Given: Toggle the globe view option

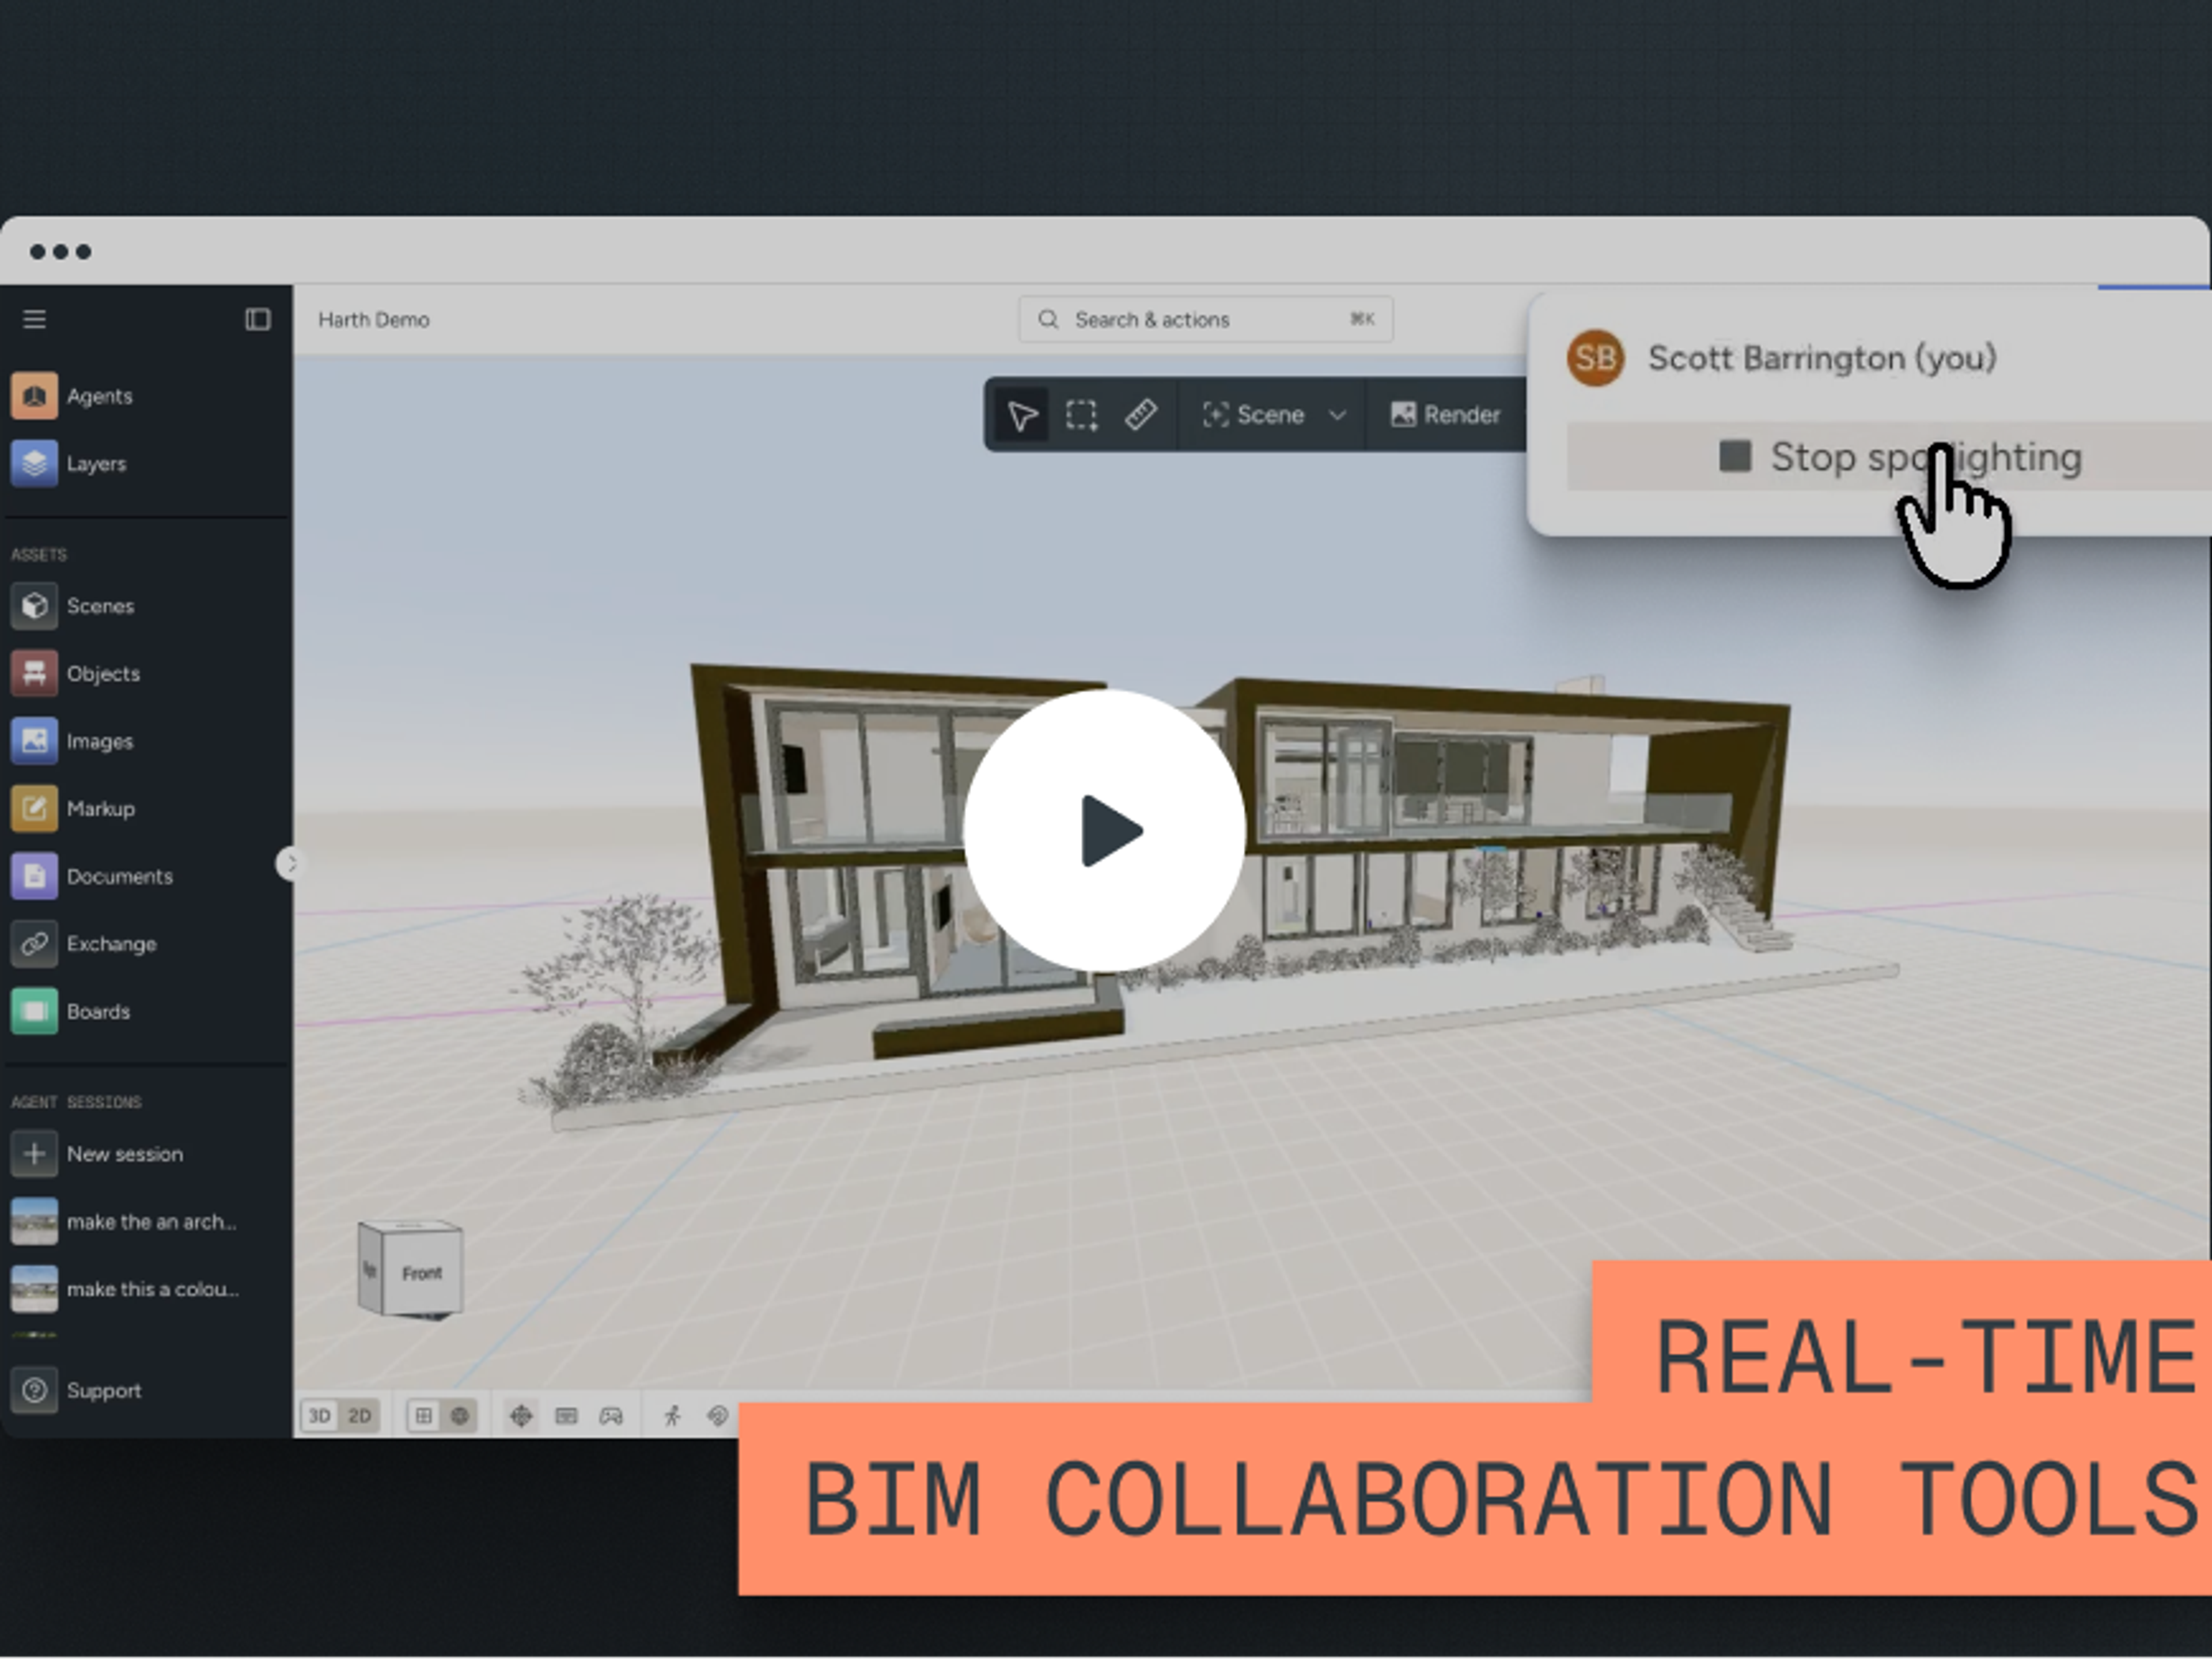Looking at the screenshot, I should (460, 1415).
